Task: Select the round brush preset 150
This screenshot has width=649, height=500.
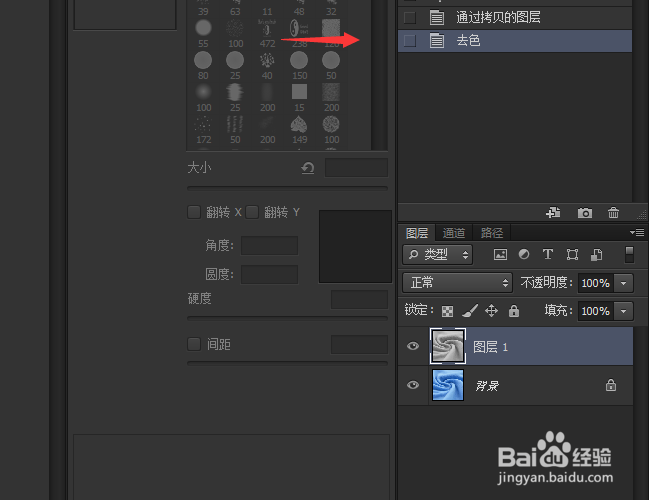Action: click(299, 60)
